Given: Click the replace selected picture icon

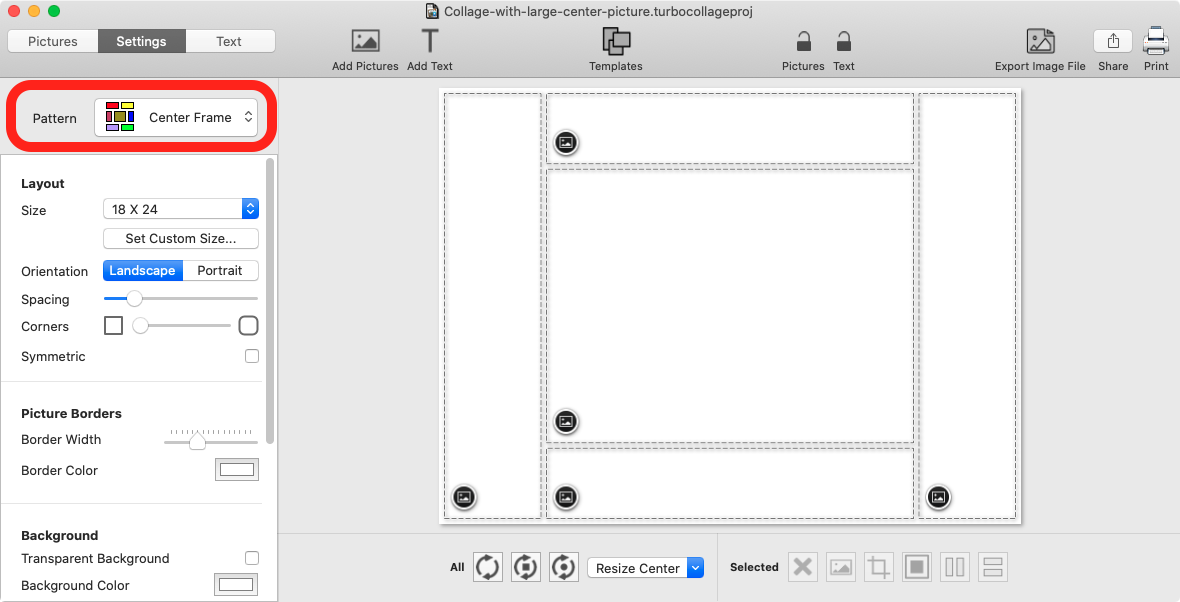Looking at the screenshot, I should tap(841, 567).
